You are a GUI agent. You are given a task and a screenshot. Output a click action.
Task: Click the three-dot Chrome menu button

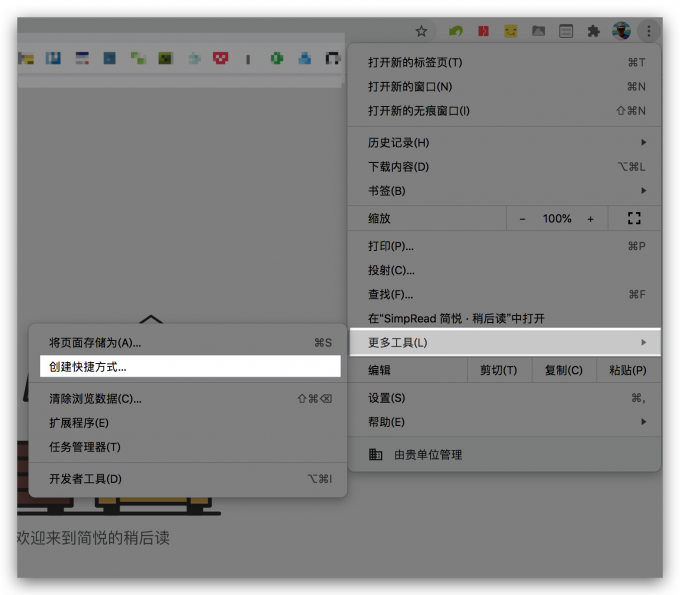pos(648,31)
